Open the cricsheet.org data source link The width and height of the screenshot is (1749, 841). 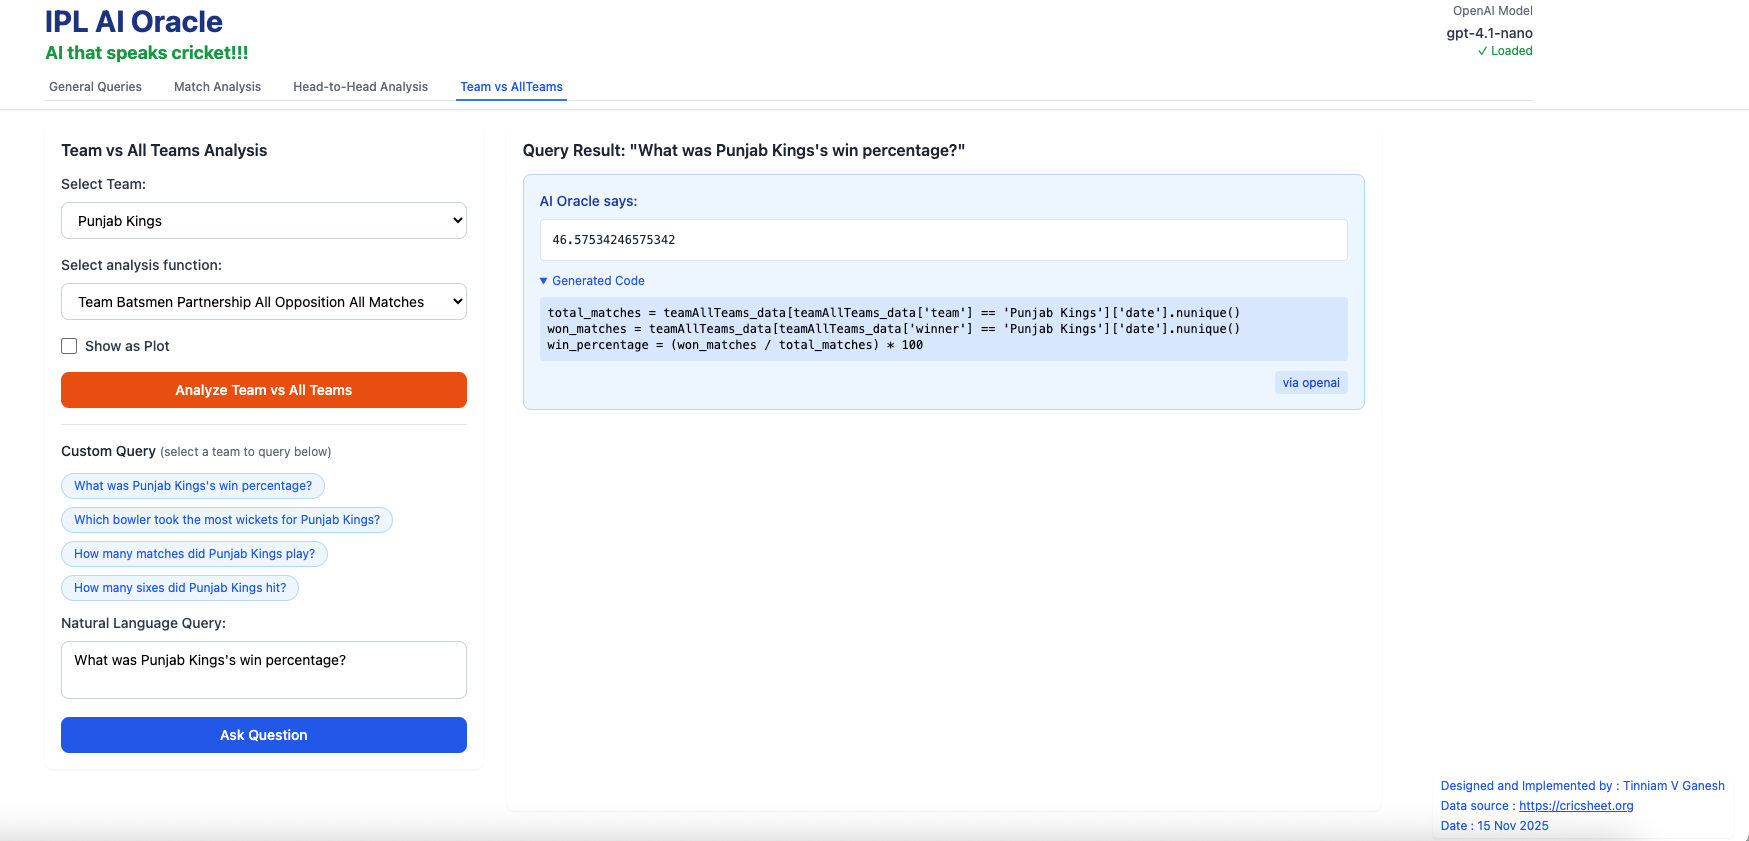click(x=1575, y=806)
